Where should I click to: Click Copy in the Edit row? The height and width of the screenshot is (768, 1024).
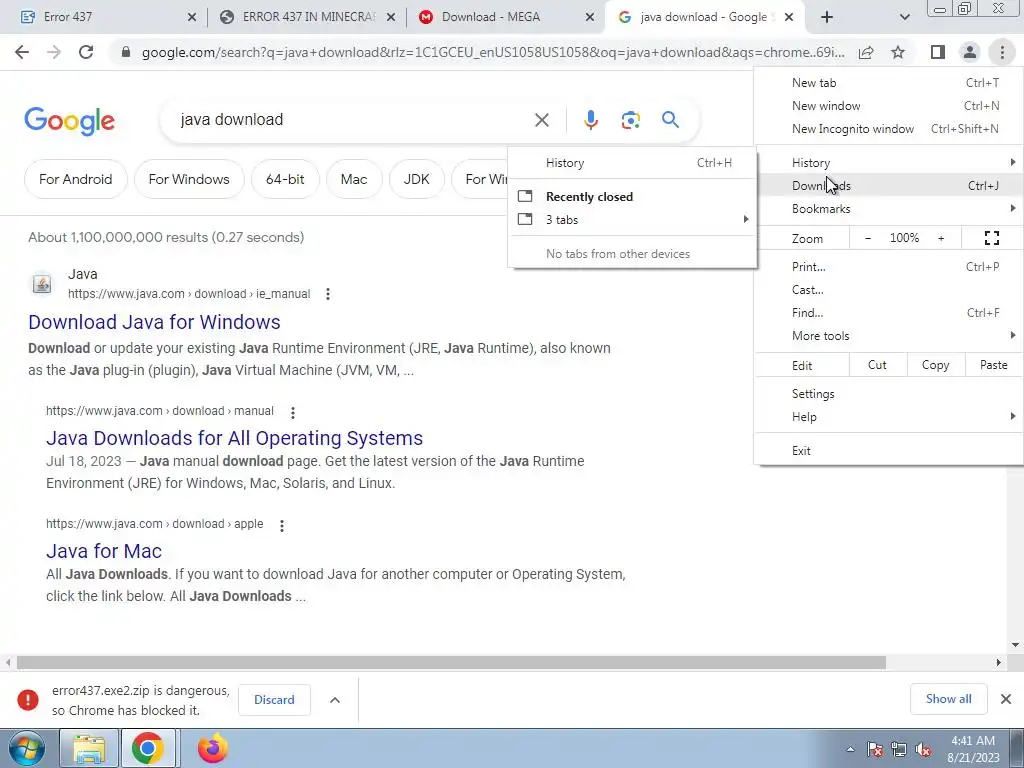point(935,365)
